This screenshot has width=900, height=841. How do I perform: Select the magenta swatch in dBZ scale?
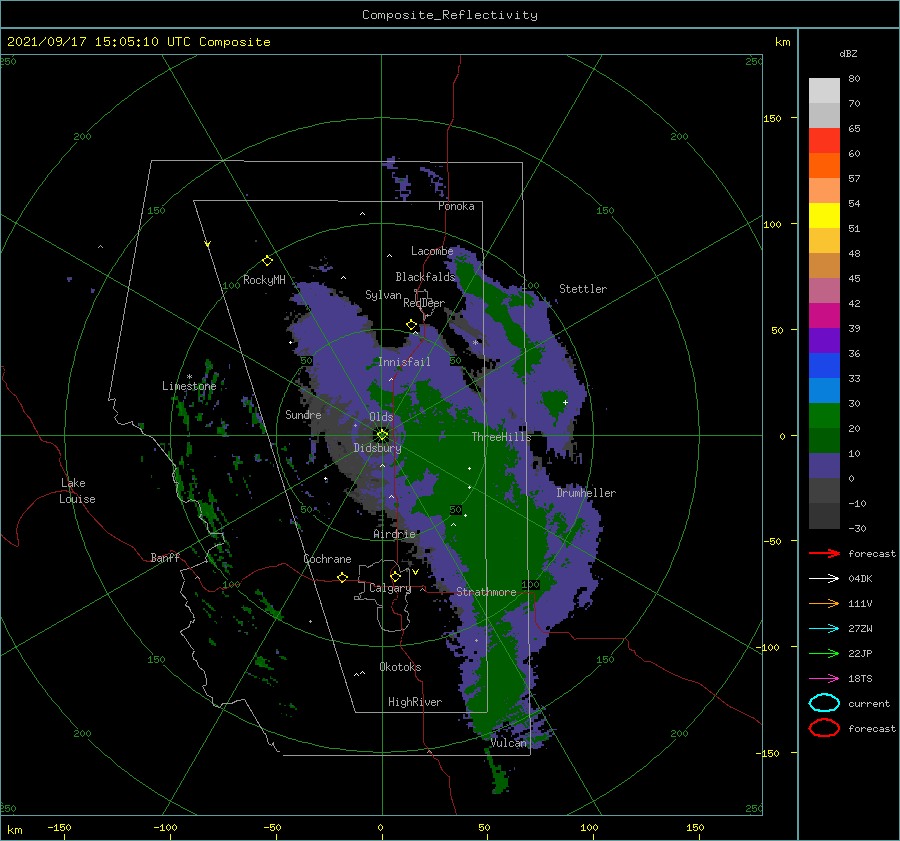point(824,315)
